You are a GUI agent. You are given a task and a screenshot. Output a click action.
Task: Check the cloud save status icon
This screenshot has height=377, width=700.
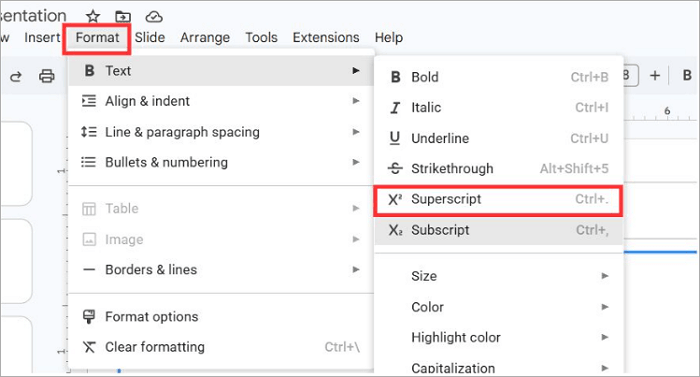click(x=154, y=17)
